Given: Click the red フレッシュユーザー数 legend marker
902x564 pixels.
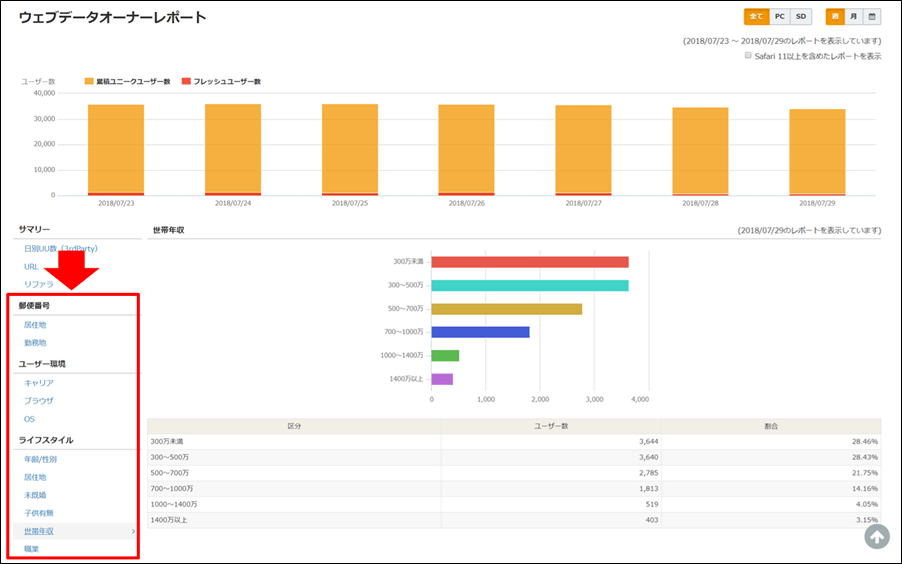Looking at the screenshot, I should coord(185,81).
